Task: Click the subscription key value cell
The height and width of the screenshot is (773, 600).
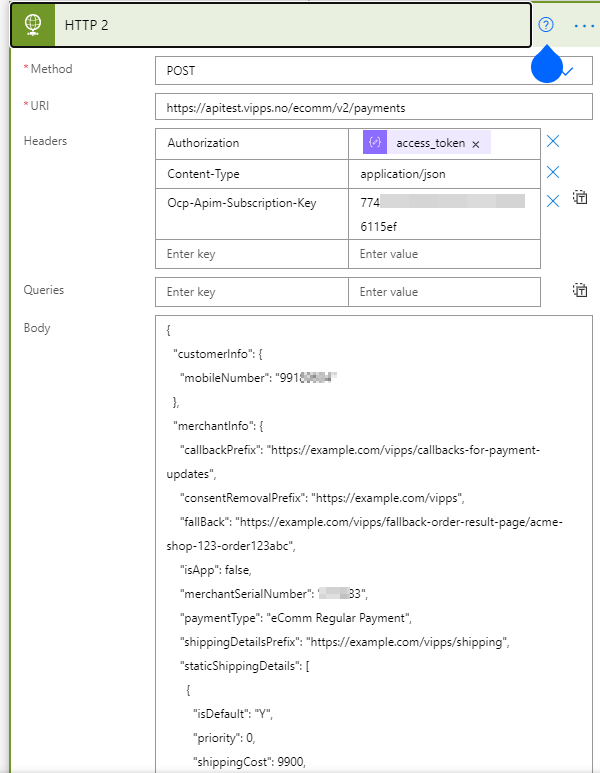Action: tap(444, 214)
